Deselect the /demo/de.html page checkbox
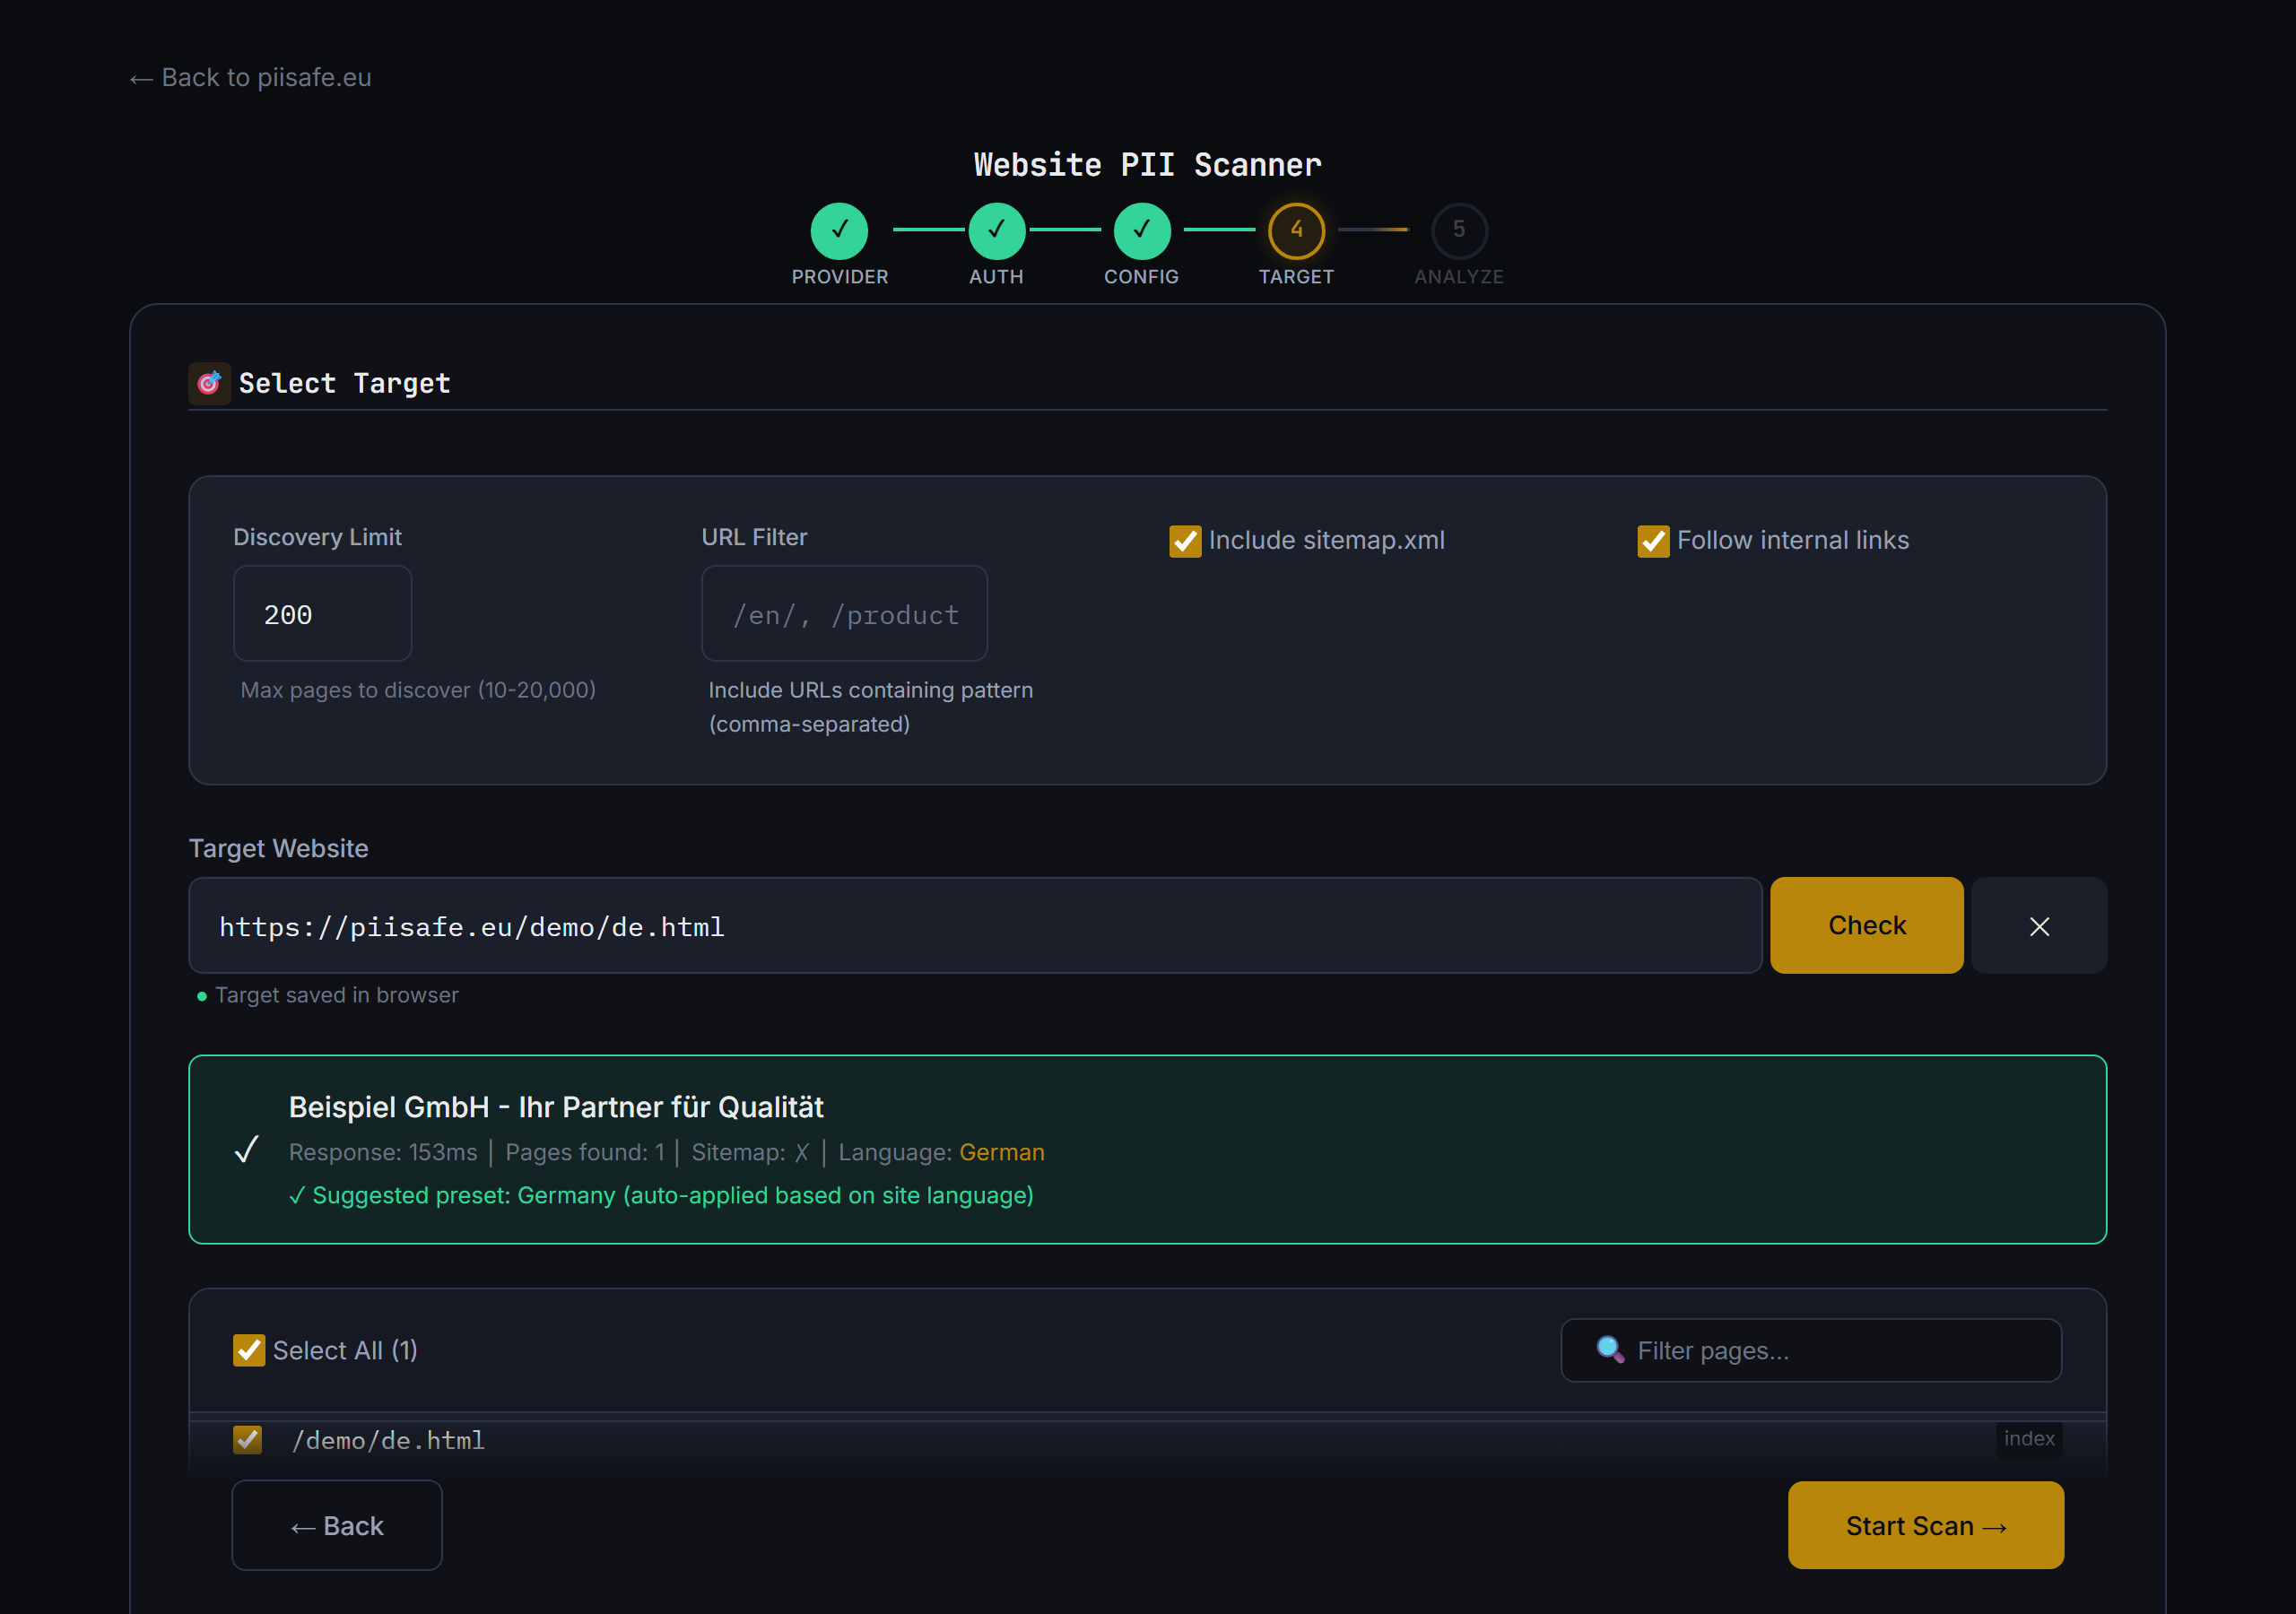 pyautogui.click(x=248, y=1440)
